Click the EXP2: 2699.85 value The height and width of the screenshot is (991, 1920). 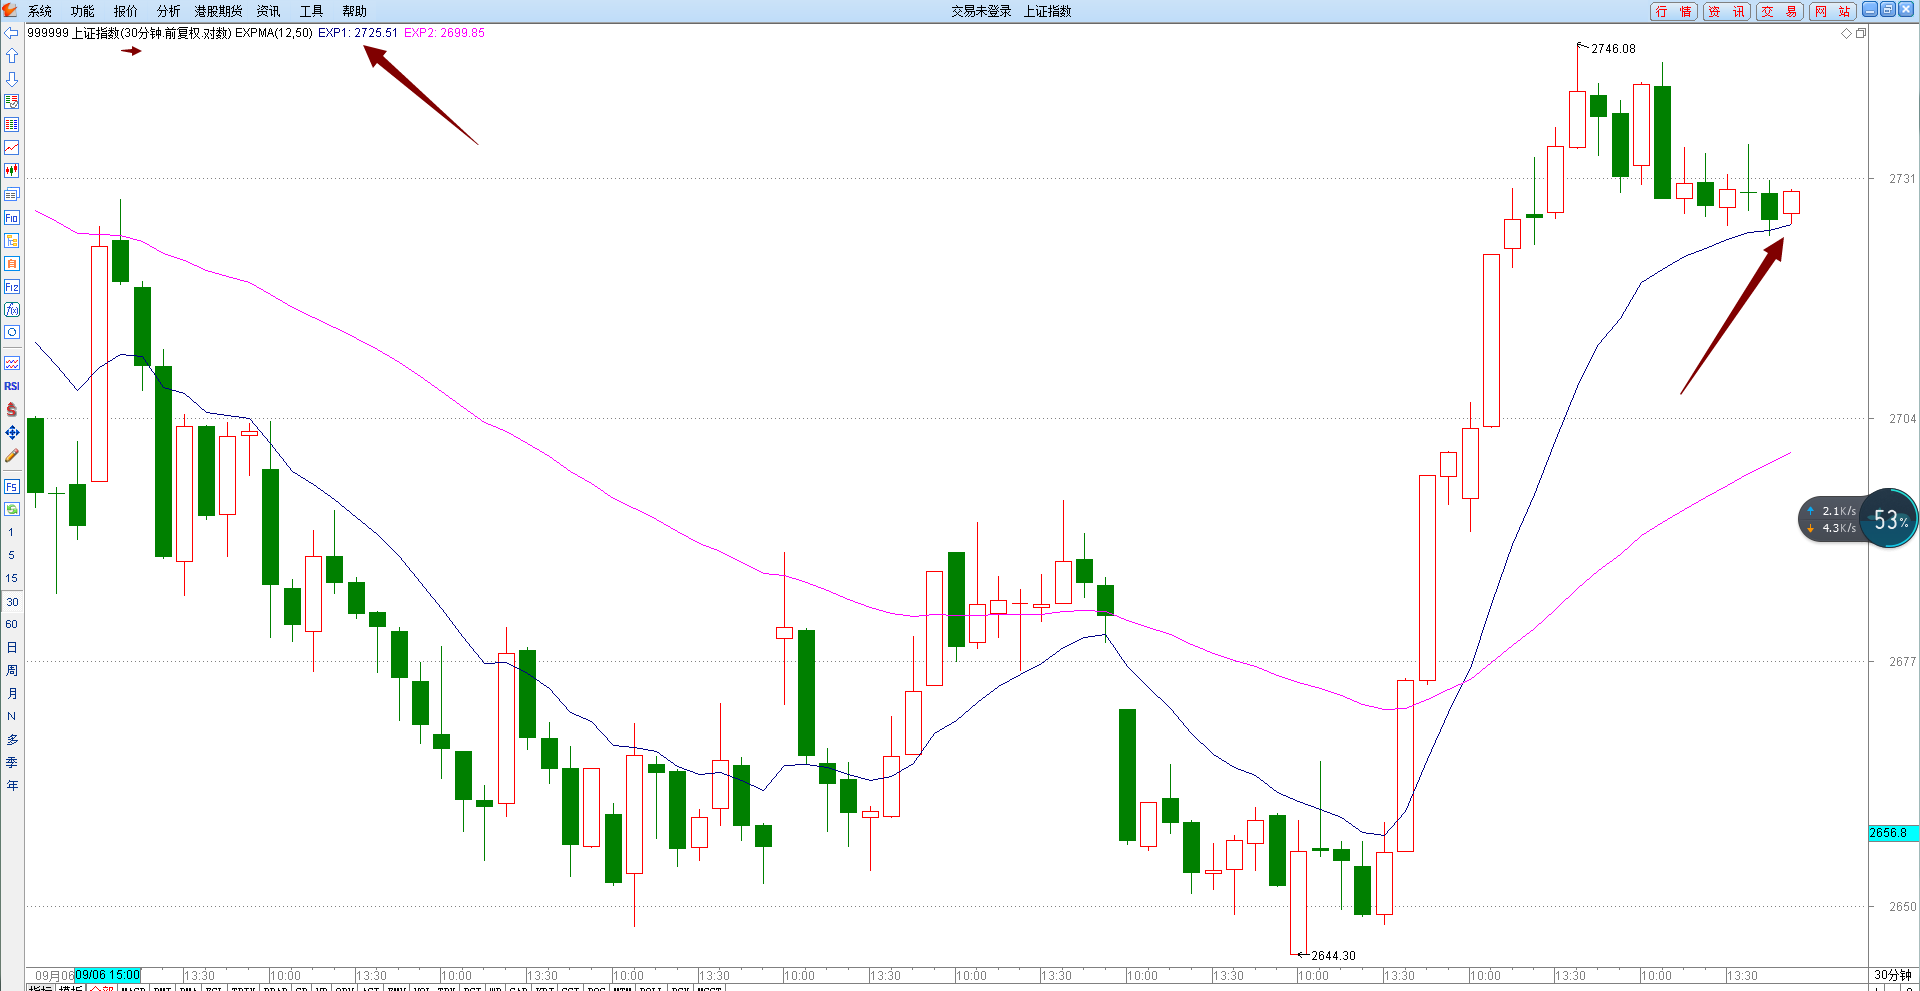click(x=444, y=33)
